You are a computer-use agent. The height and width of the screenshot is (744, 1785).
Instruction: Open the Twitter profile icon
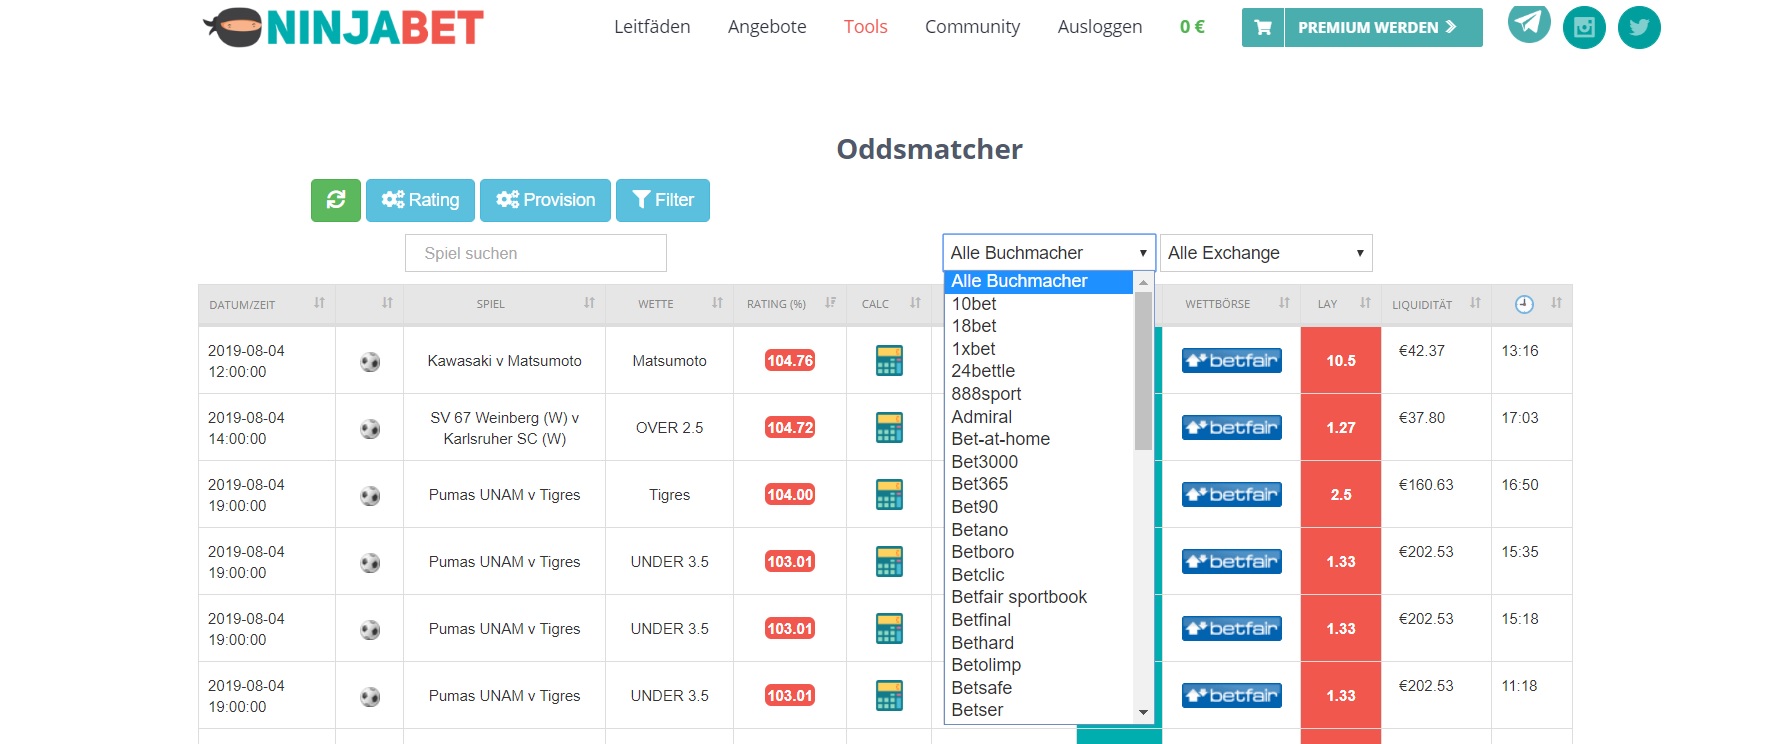coord(1639,27)
